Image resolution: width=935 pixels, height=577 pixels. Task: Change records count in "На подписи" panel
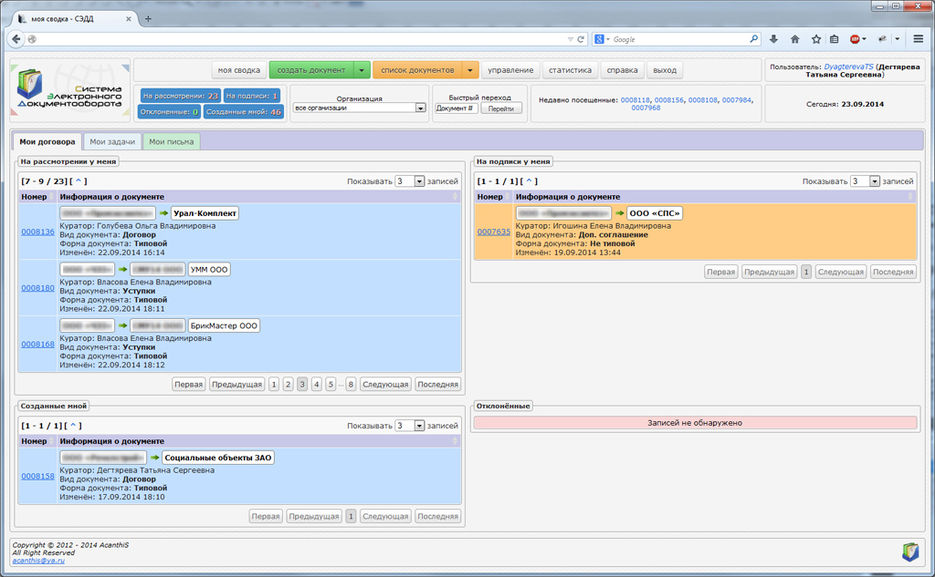point(865,181)
